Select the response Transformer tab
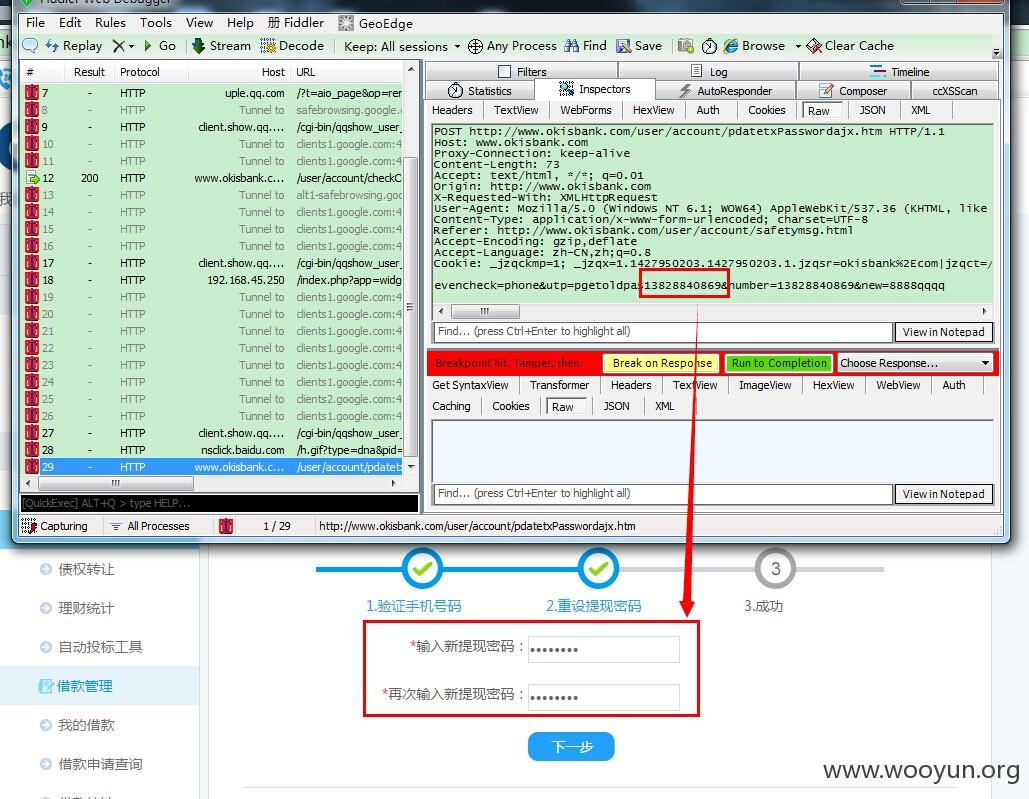 point(559,385)
